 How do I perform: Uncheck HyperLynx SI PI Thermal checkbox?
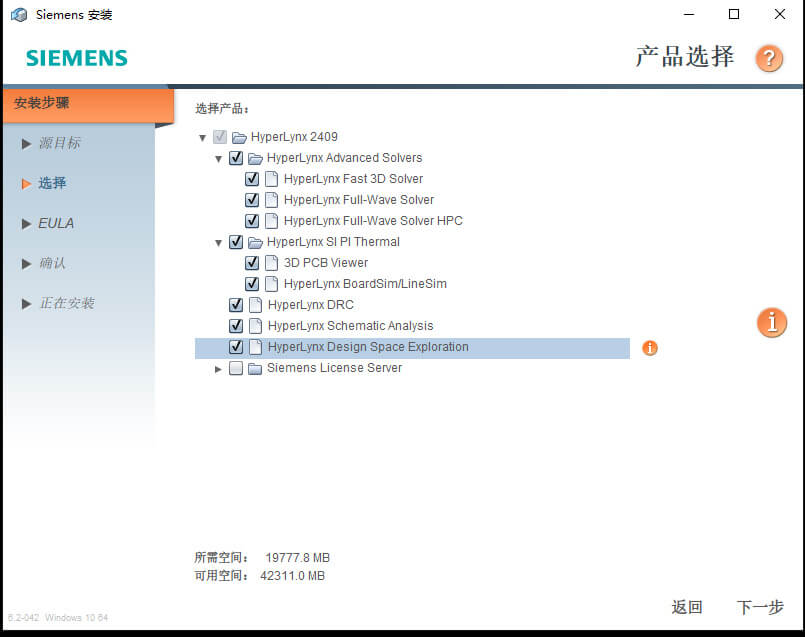pos(236,242)
